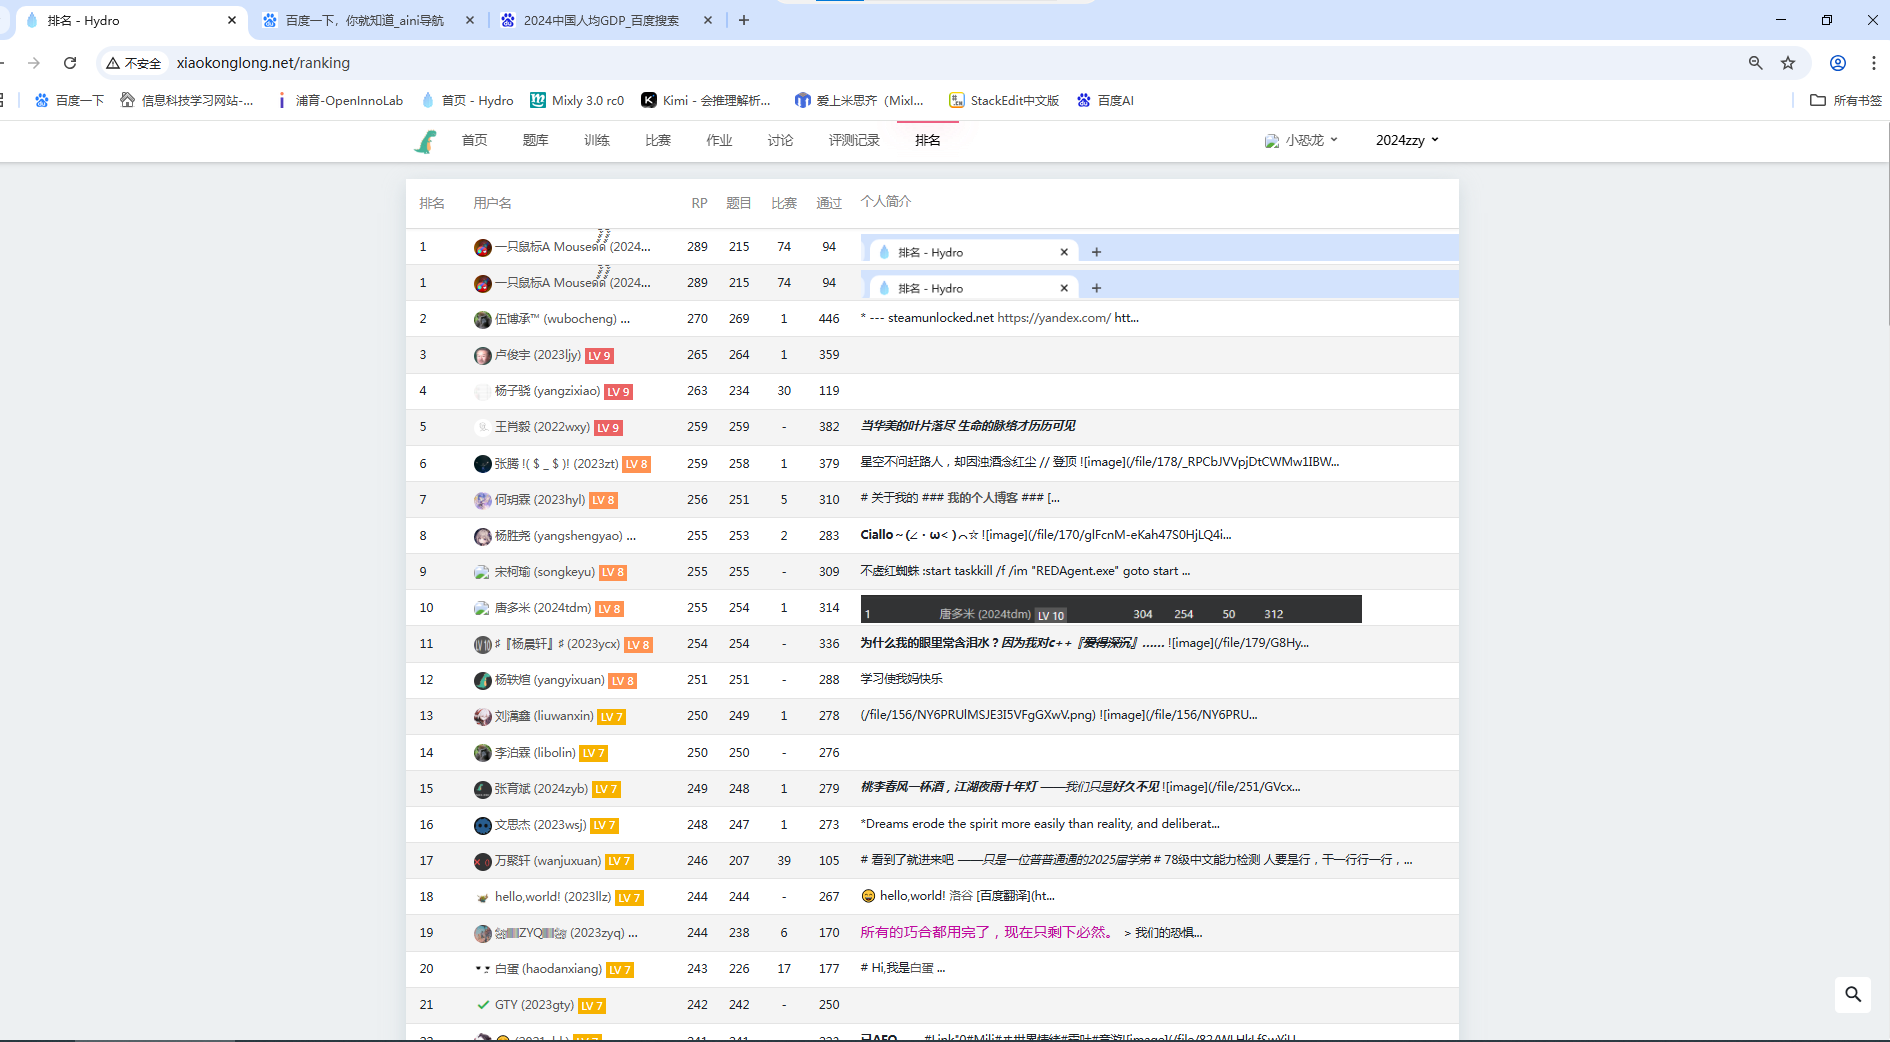Viewport: 1890px width, 1042px height.
Task: Open user profile 杨子骁 (yangzixiao)
Action: point(547,391)
